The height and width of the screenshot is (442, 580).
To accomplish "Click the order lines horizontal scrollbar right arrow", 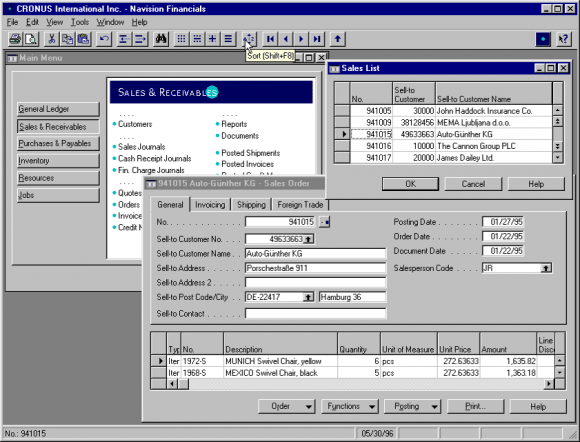I will 549,384.
